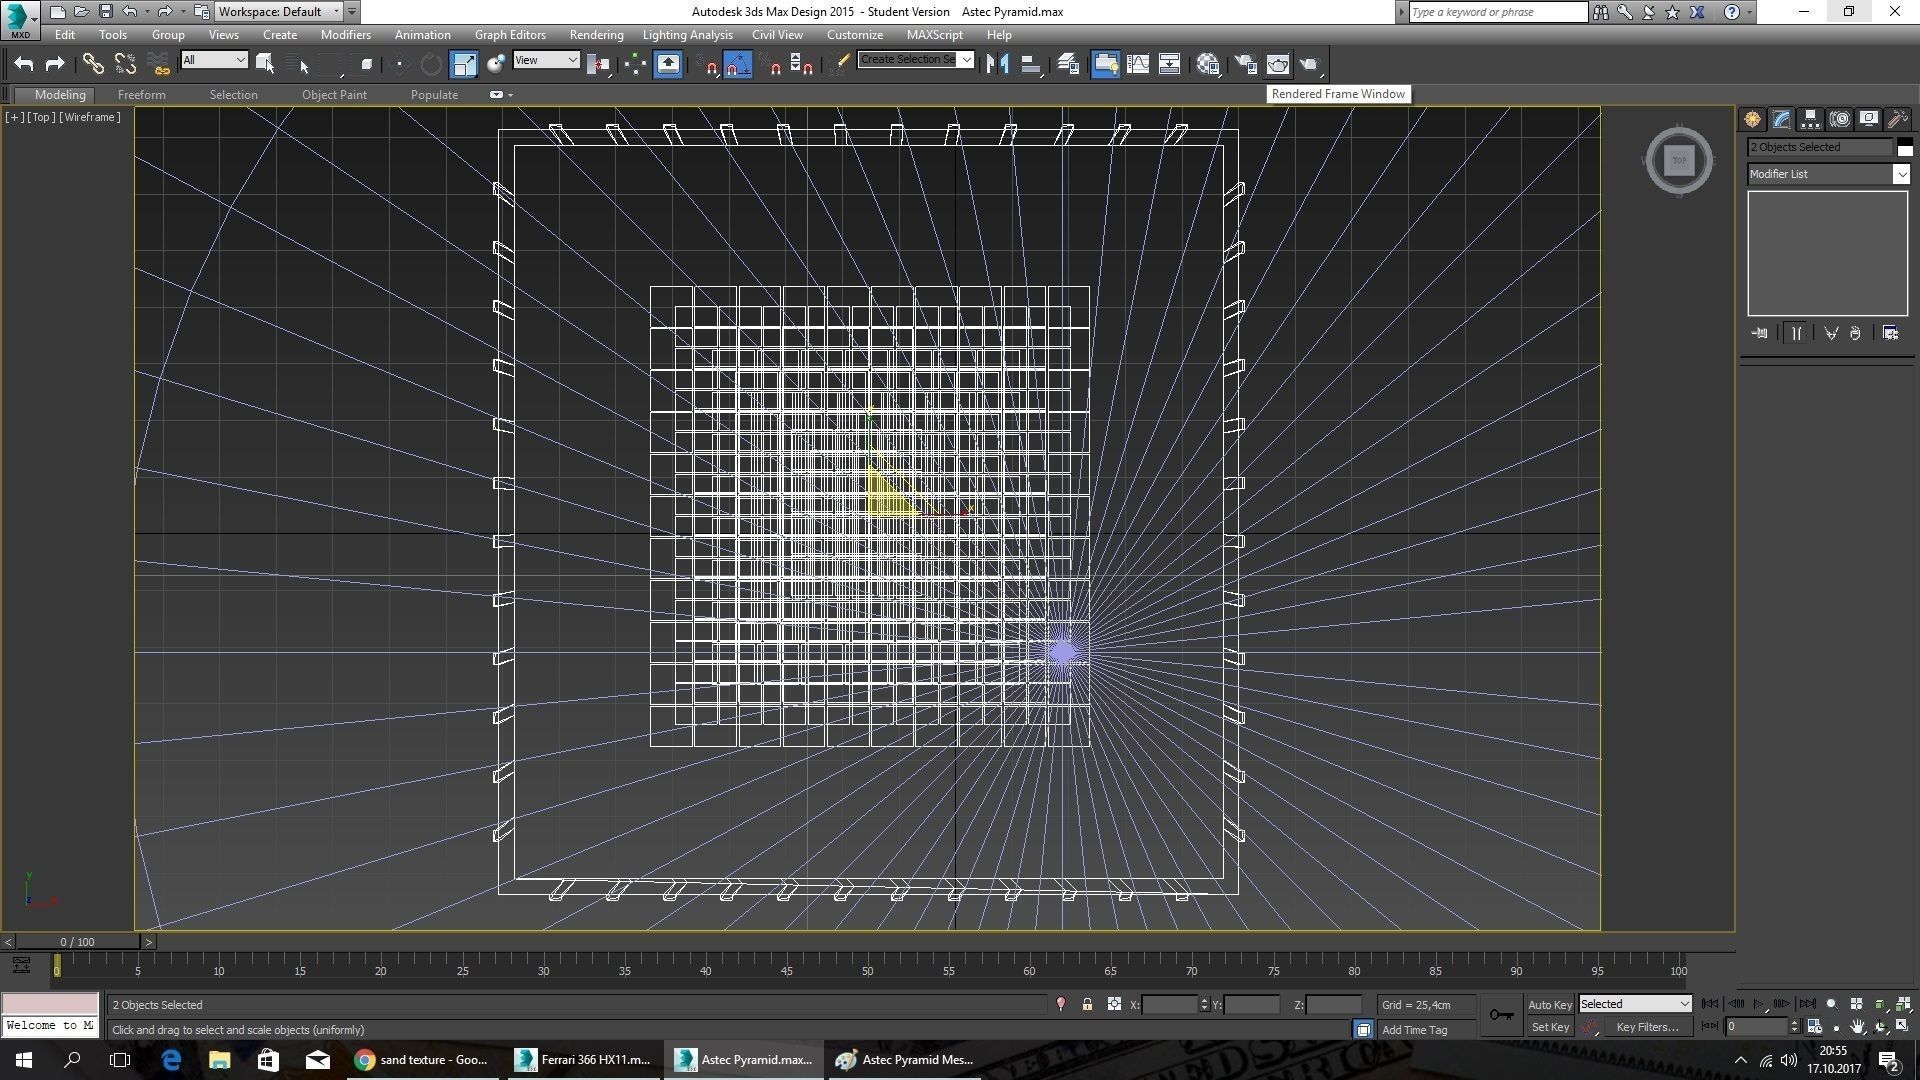1920x1080 pixels.
Task: Switch to the Freeform ribbon tab
Action: (141, 94)
